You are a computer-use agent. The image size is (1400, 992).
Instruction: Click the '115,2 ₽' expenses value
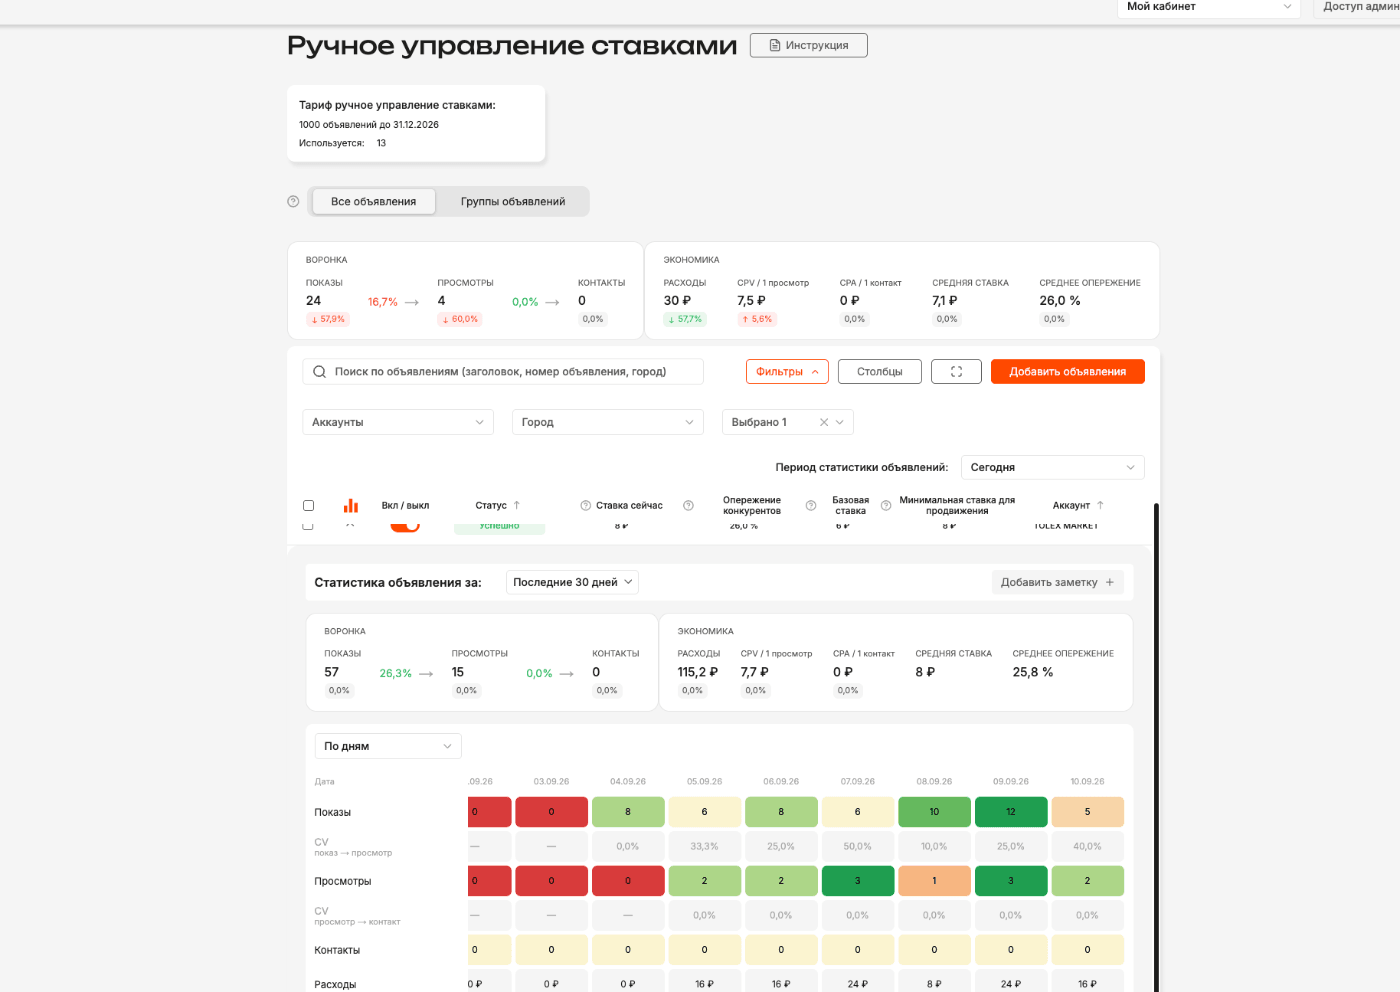click(698, 672)
